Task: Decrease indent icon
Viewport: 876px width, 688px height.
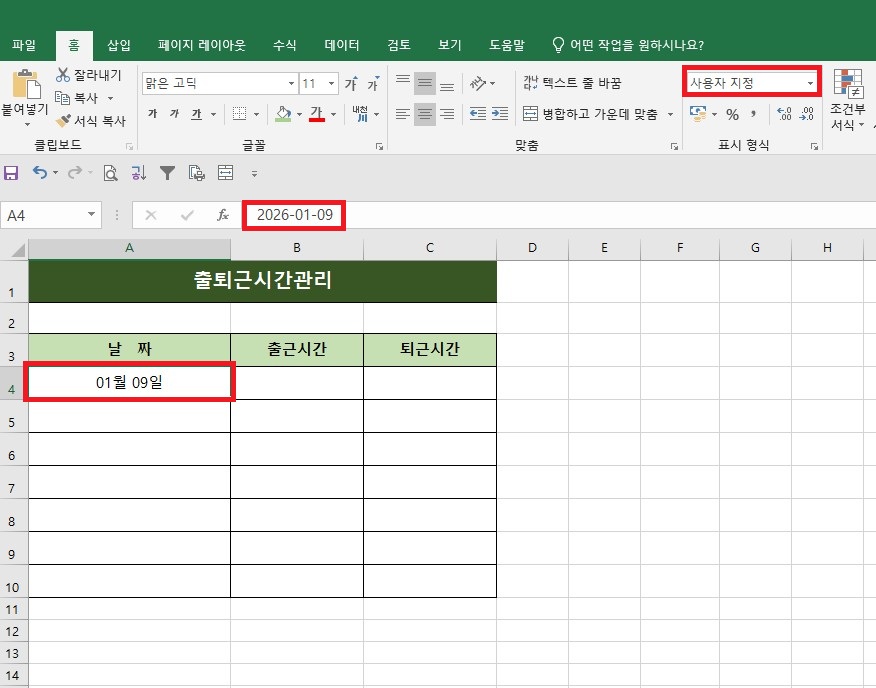Action: click(478, 114)
